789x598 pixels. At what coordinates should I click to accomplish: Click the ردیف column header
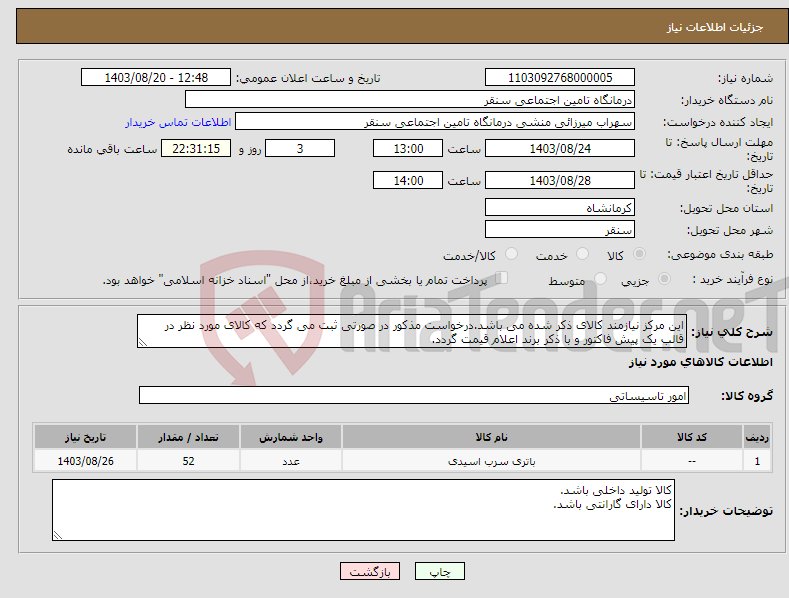click(x=757, y=437)
